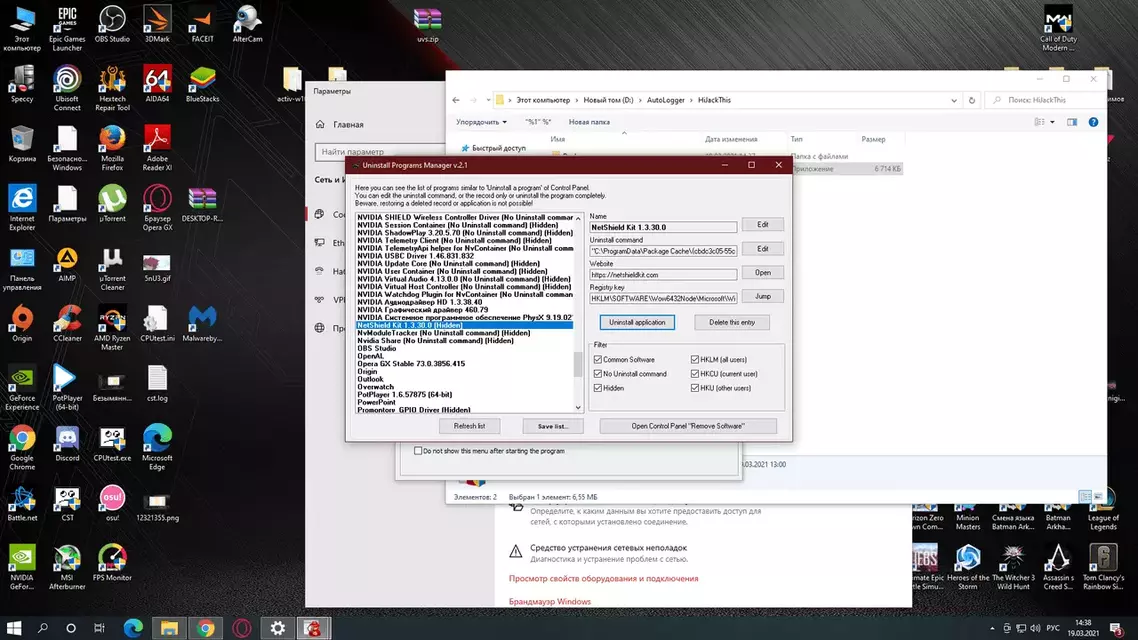This screenshot has height=640, width=1138.
Task: Open OBS Studio desktop icon
Action: [x=112, y=24]
